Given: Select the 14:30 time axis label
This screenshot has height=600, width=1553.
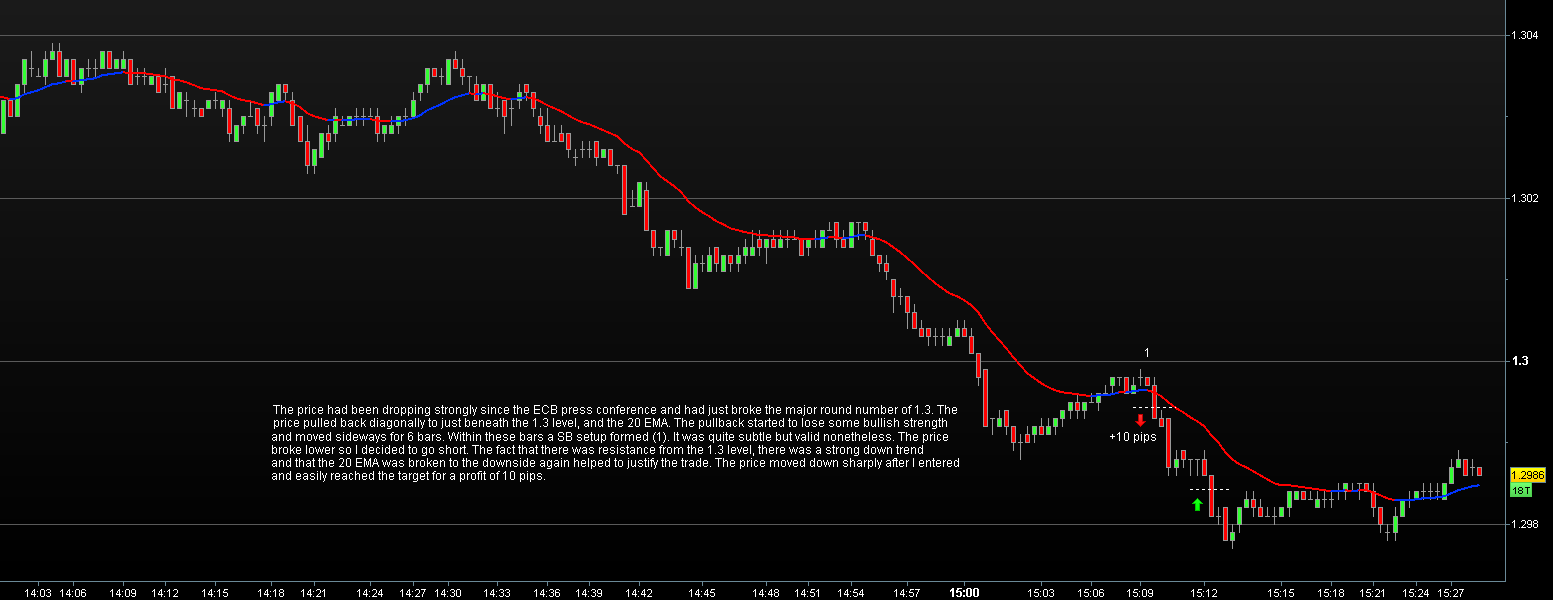Looking at the screenshot, I should click(x=448, y=593).
